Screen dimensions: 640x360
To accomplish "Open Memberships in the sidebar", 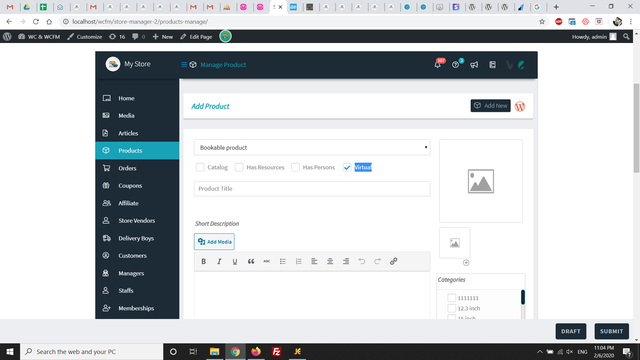I will [137, 308].
